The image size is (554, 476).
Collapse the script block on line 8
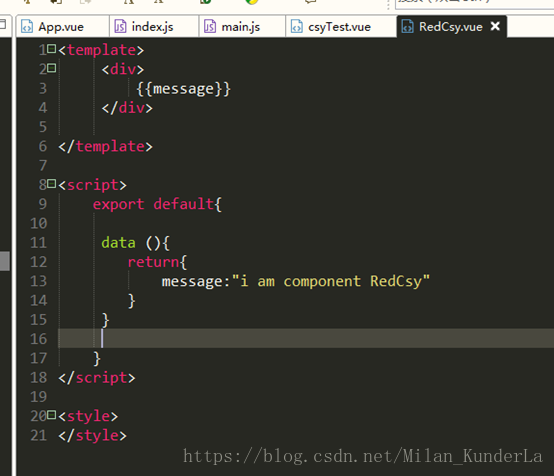pyautogui.click(x=52, y=183)
